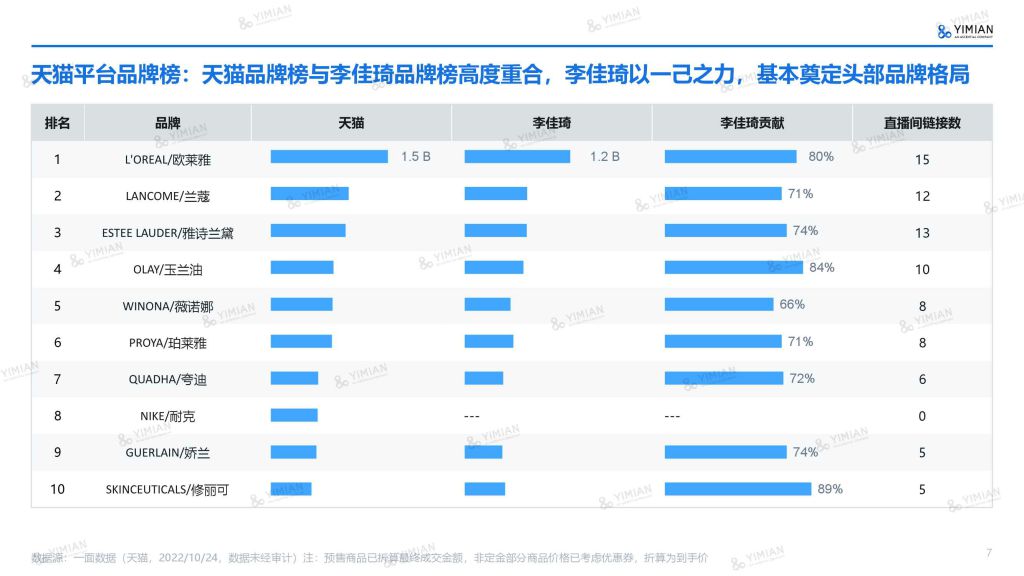1024x576 pixels.
Task: Select the 李佳琦 column header
Action: pyautogui.click(x=552, y=123)
